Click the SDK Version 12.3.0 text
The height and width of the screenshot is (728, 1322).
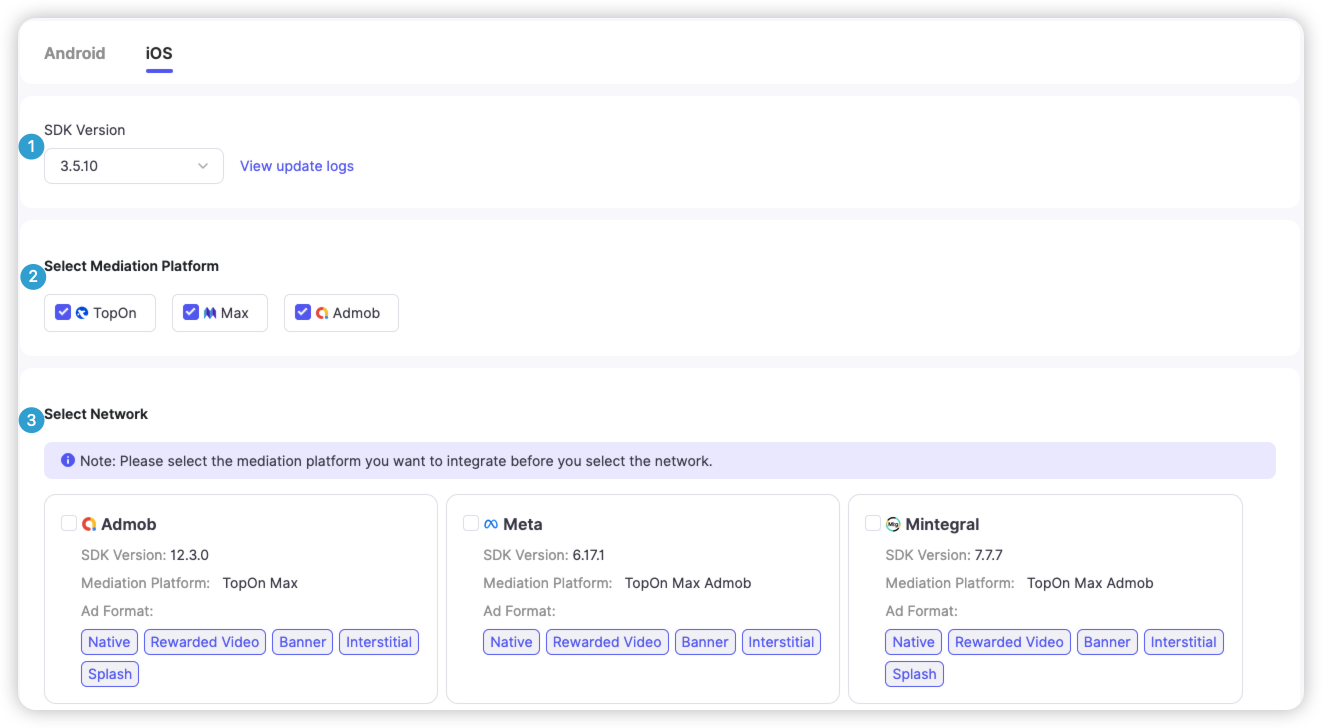(145, 555)
